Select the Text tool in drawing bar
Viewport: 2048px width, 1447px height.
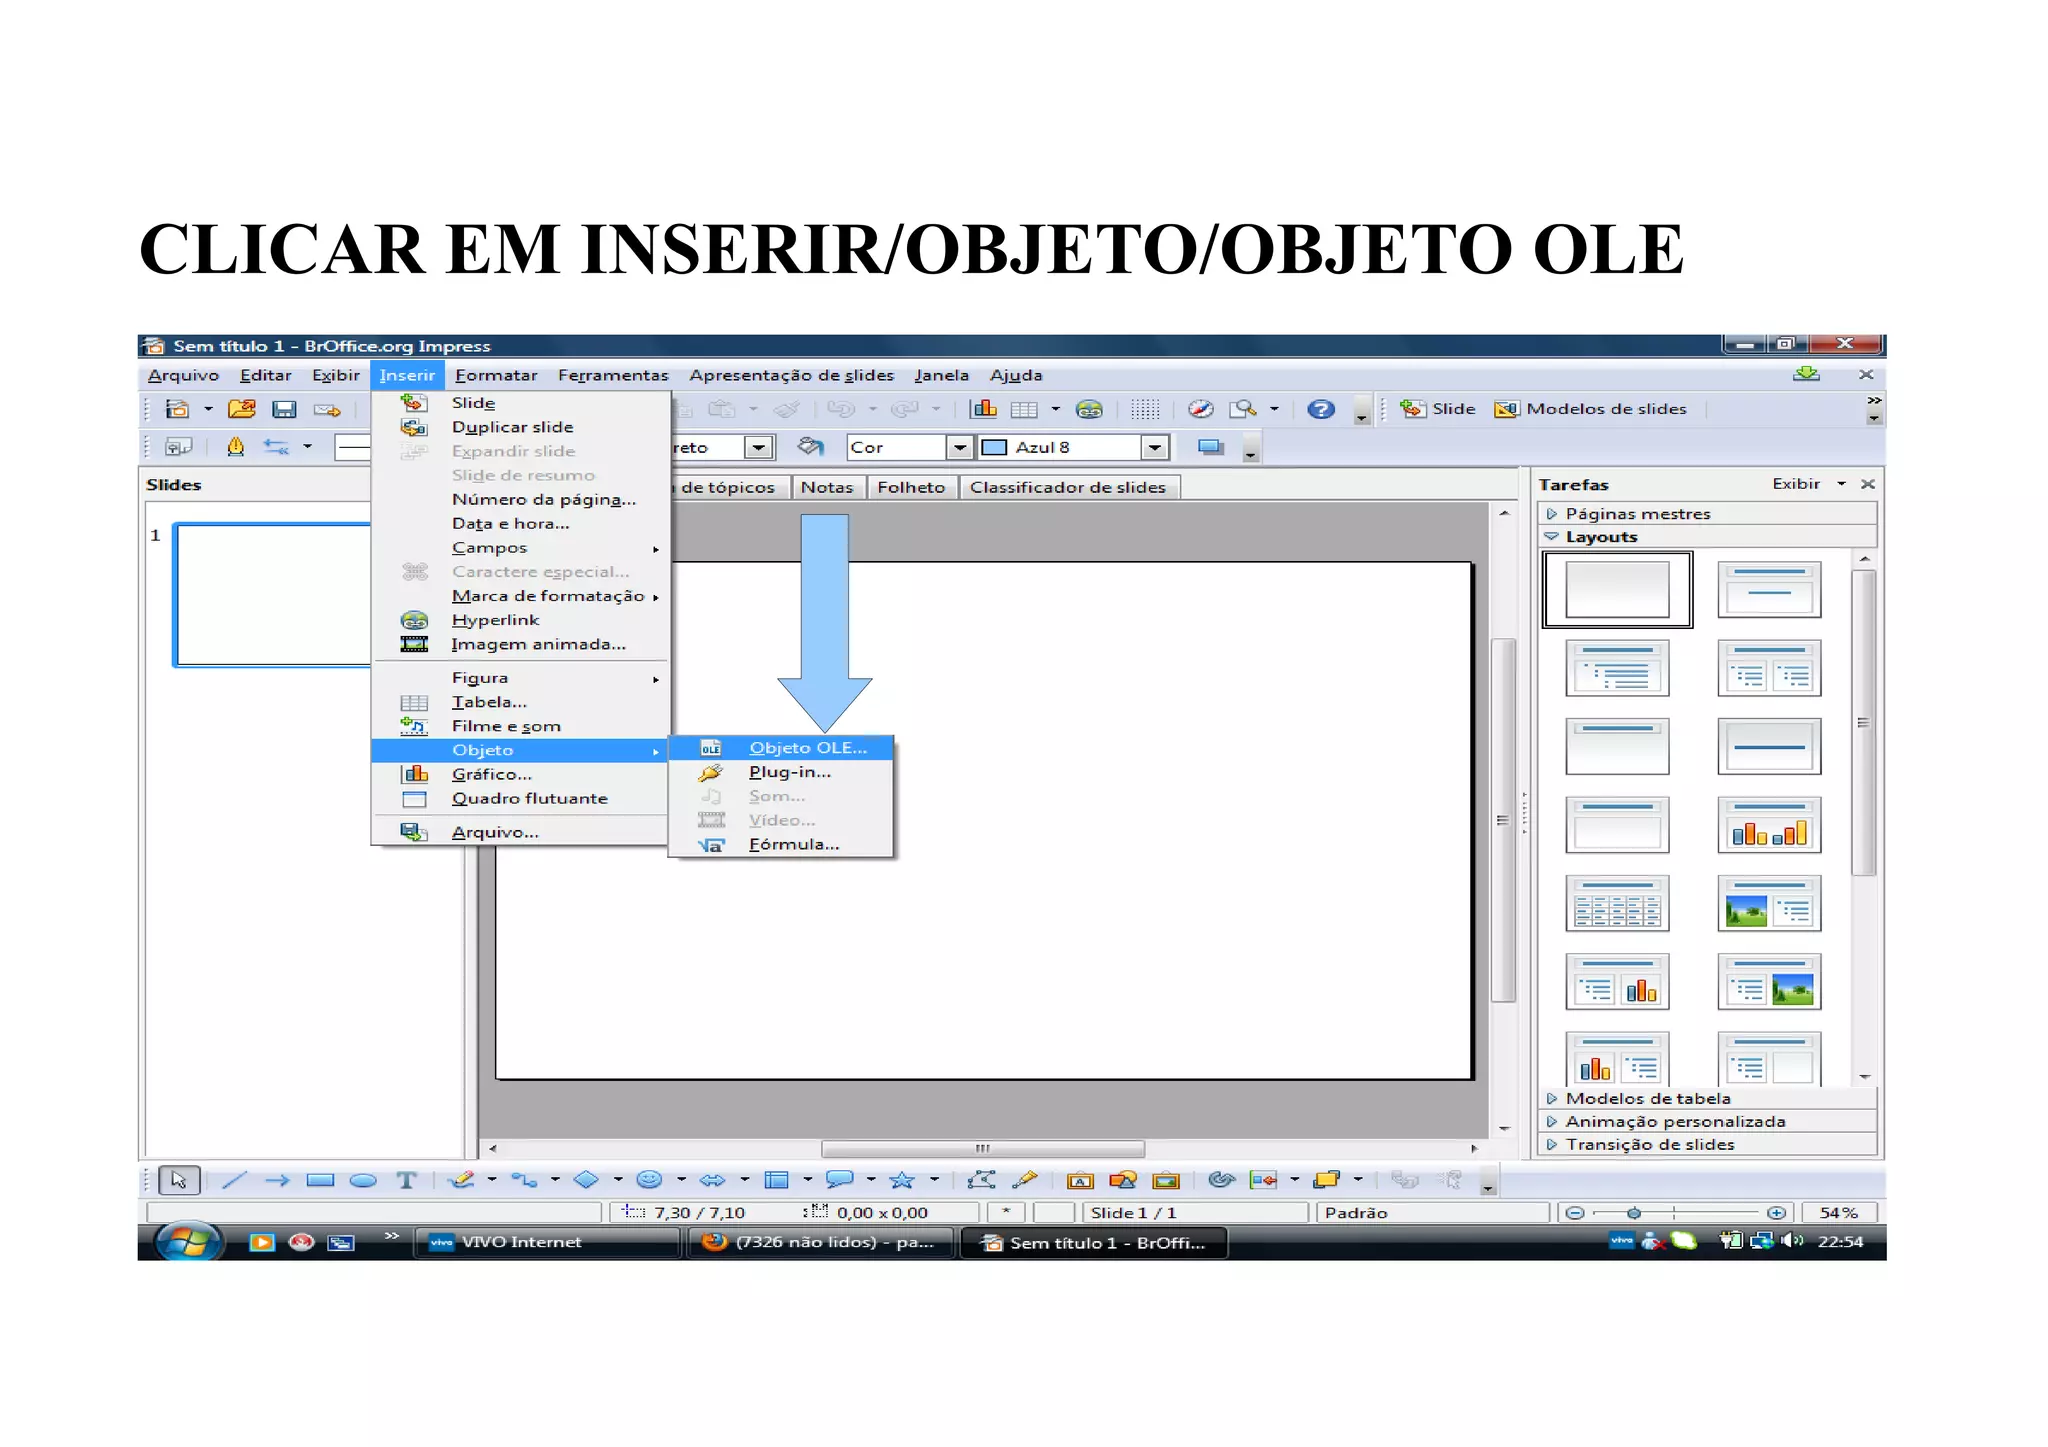click(406, 1180)
